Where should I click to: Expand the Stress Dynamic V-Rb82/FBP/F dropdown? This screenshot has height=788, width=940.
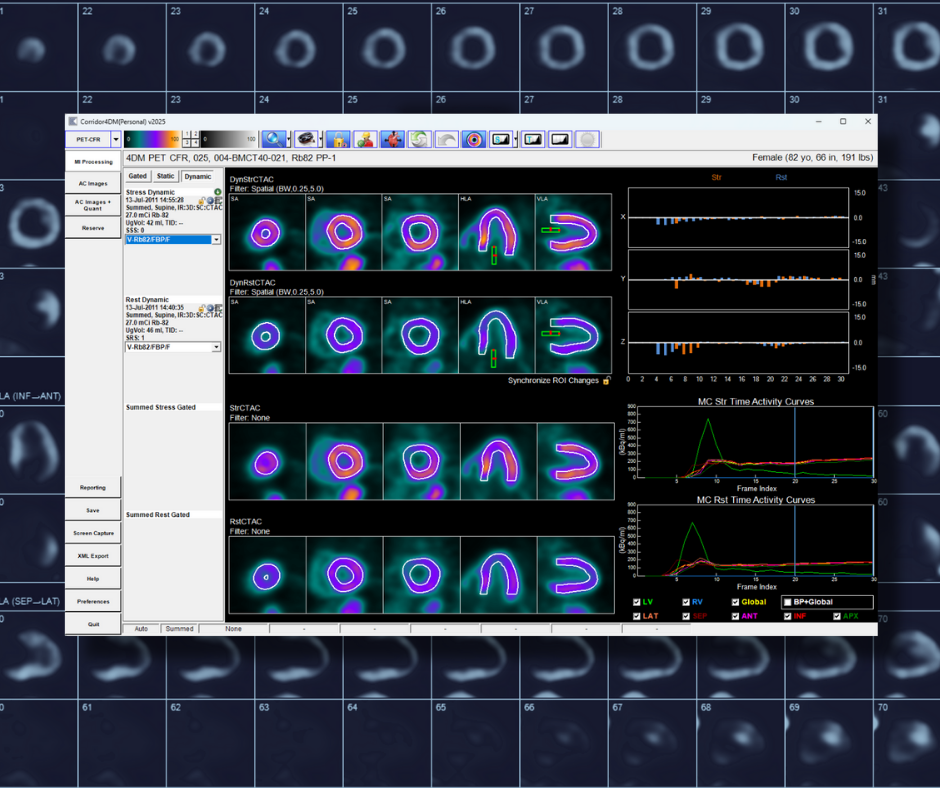216,240
